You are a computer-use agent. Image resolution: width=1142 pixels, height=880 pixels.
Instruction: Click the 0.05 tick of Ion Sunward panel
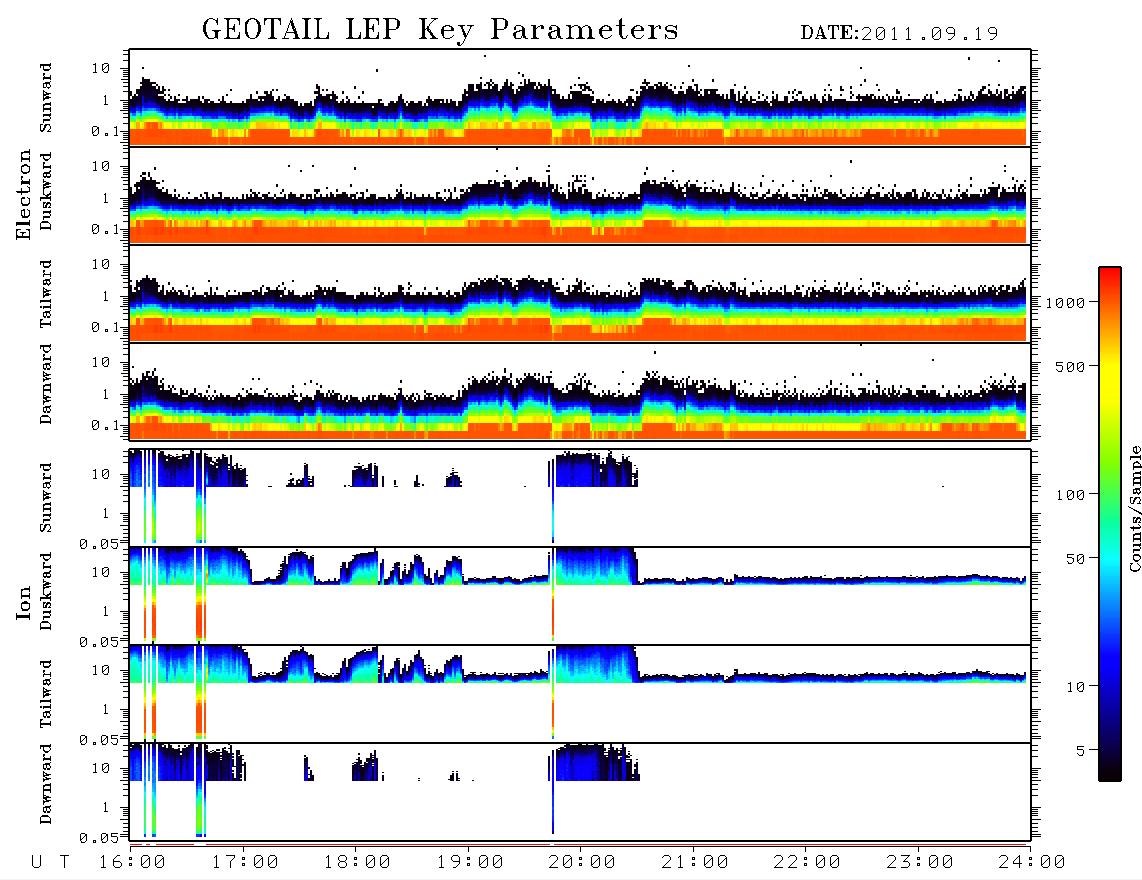[x=98, y=543]
